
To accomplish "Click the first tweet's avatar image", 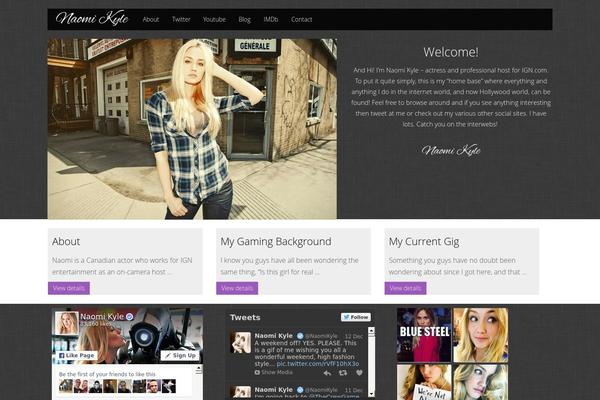I will (x=240, y=343).
